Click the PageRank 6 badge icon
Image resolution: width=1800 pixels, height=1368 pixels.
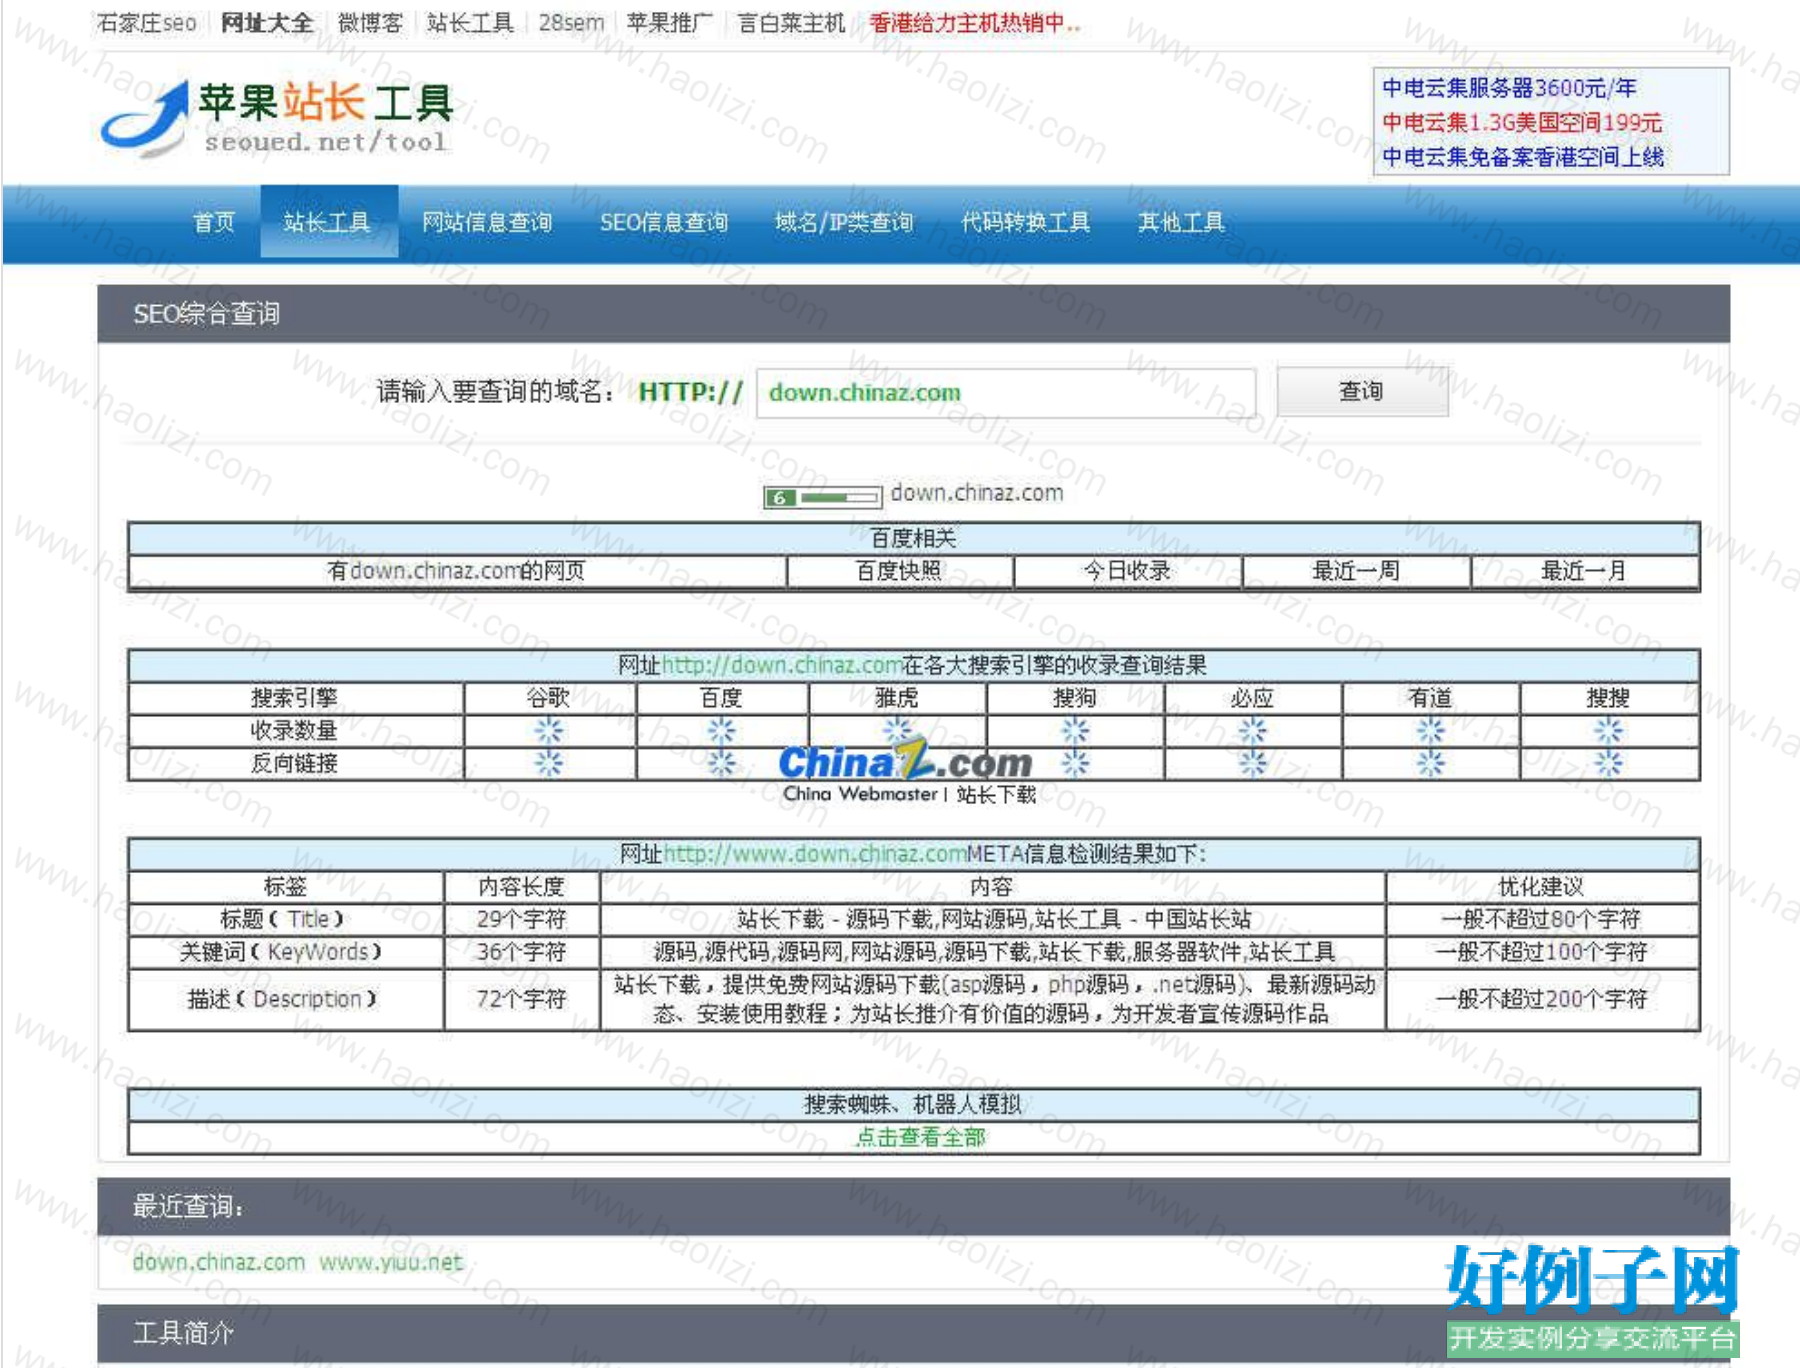(x=822, y=497)
